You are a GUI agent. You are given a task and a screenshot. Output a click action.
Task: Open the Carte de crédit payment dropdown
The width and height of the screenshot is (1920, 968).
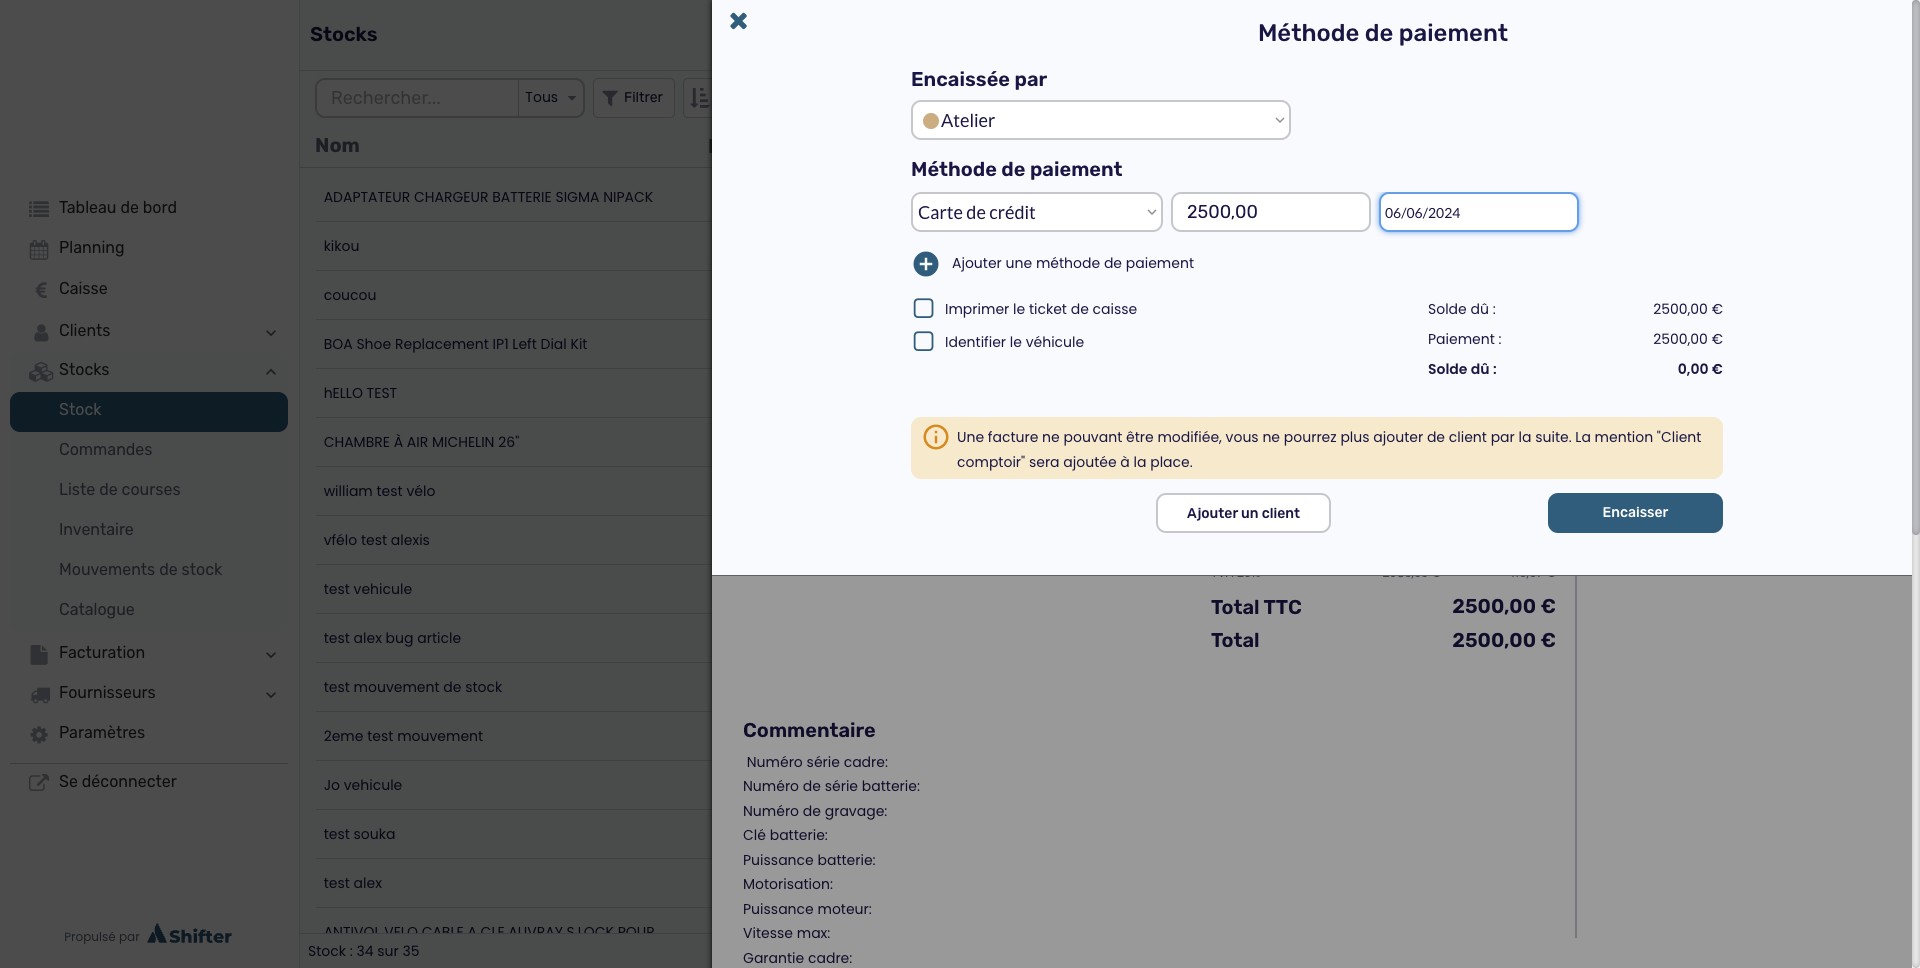click(1036, 213)
